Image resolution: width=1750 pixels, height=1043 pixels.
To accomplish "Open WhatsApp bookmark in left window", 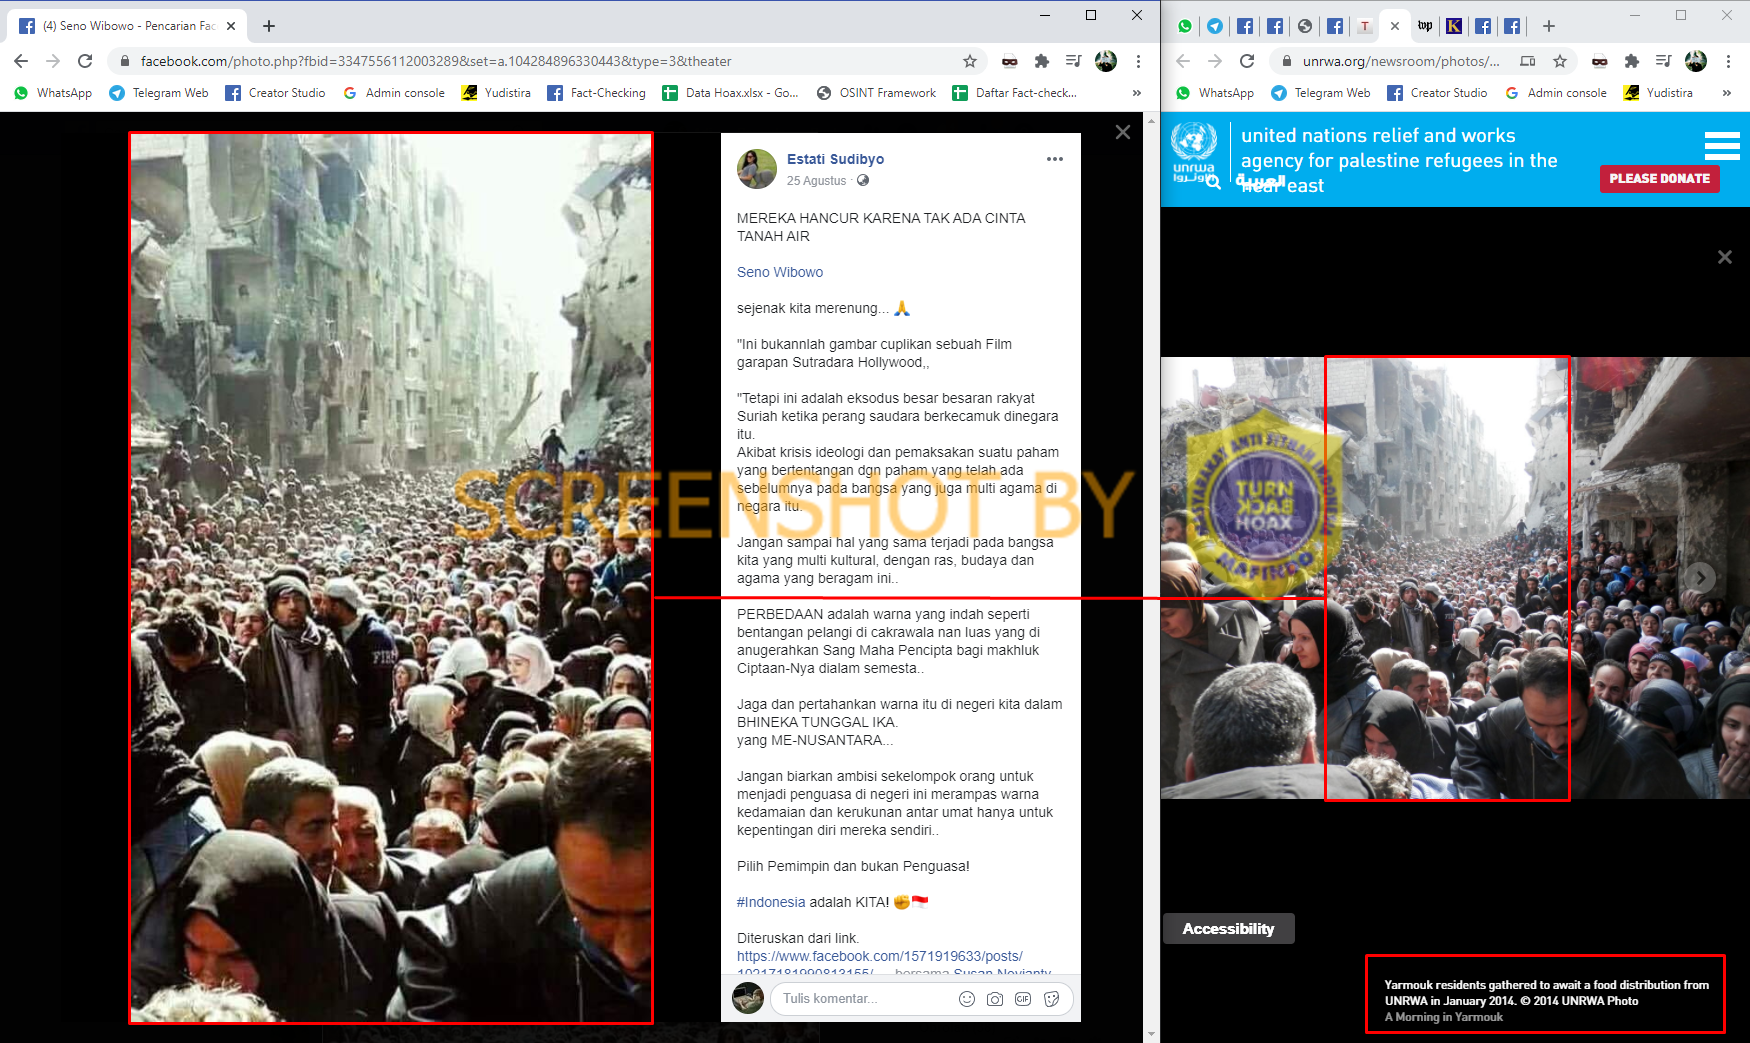I will [53, 93].
